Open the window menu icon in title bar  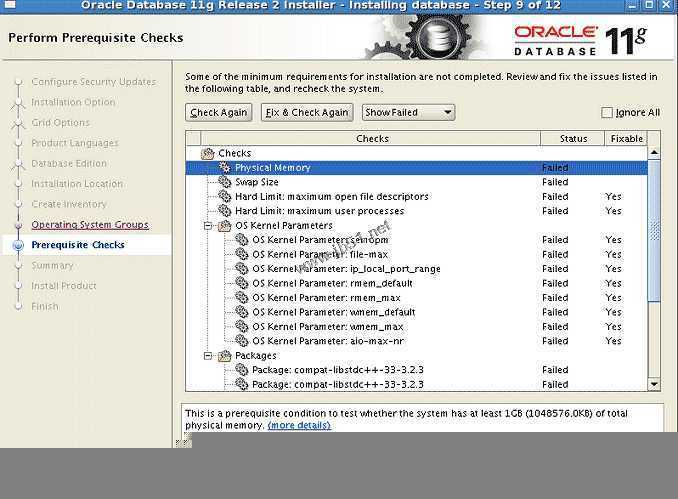[10, 5]
